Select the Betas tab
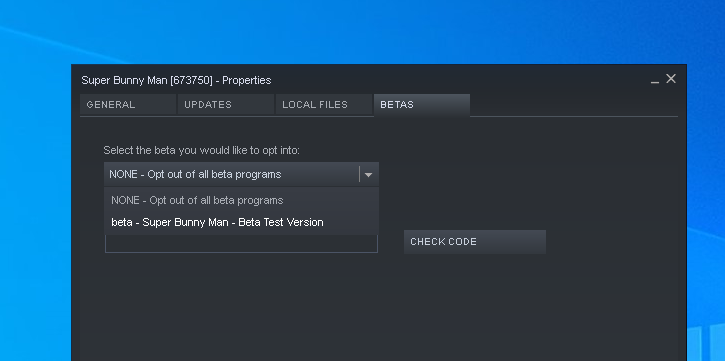This screenshot has height=361, width=725. (x=422, y=105)
